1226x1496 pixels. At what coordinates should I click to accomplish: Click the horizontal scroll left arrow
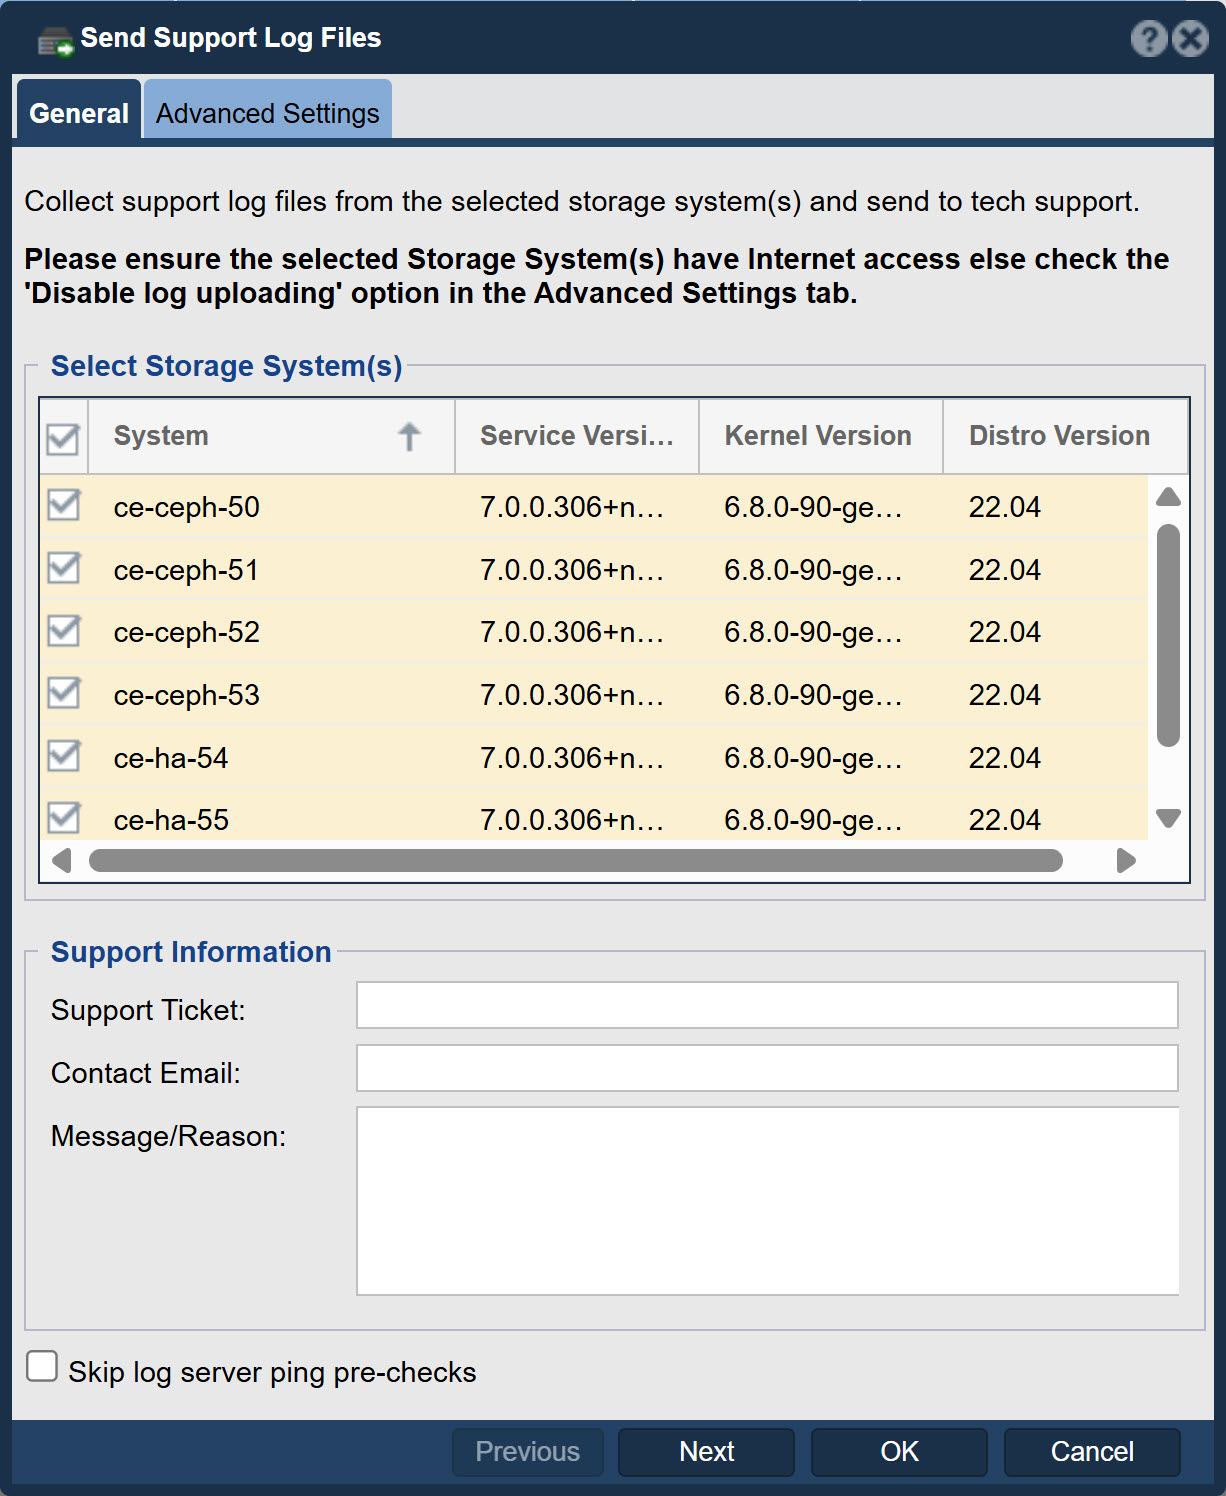pyautogui.click(x=62, y=861)
